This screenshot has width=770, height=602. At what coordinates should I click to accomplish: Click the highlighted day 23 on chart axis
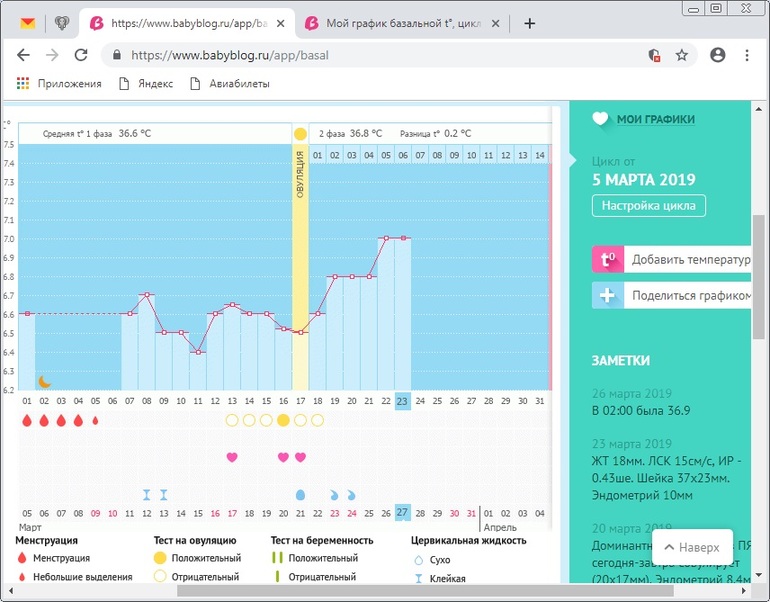coord(402,401)
